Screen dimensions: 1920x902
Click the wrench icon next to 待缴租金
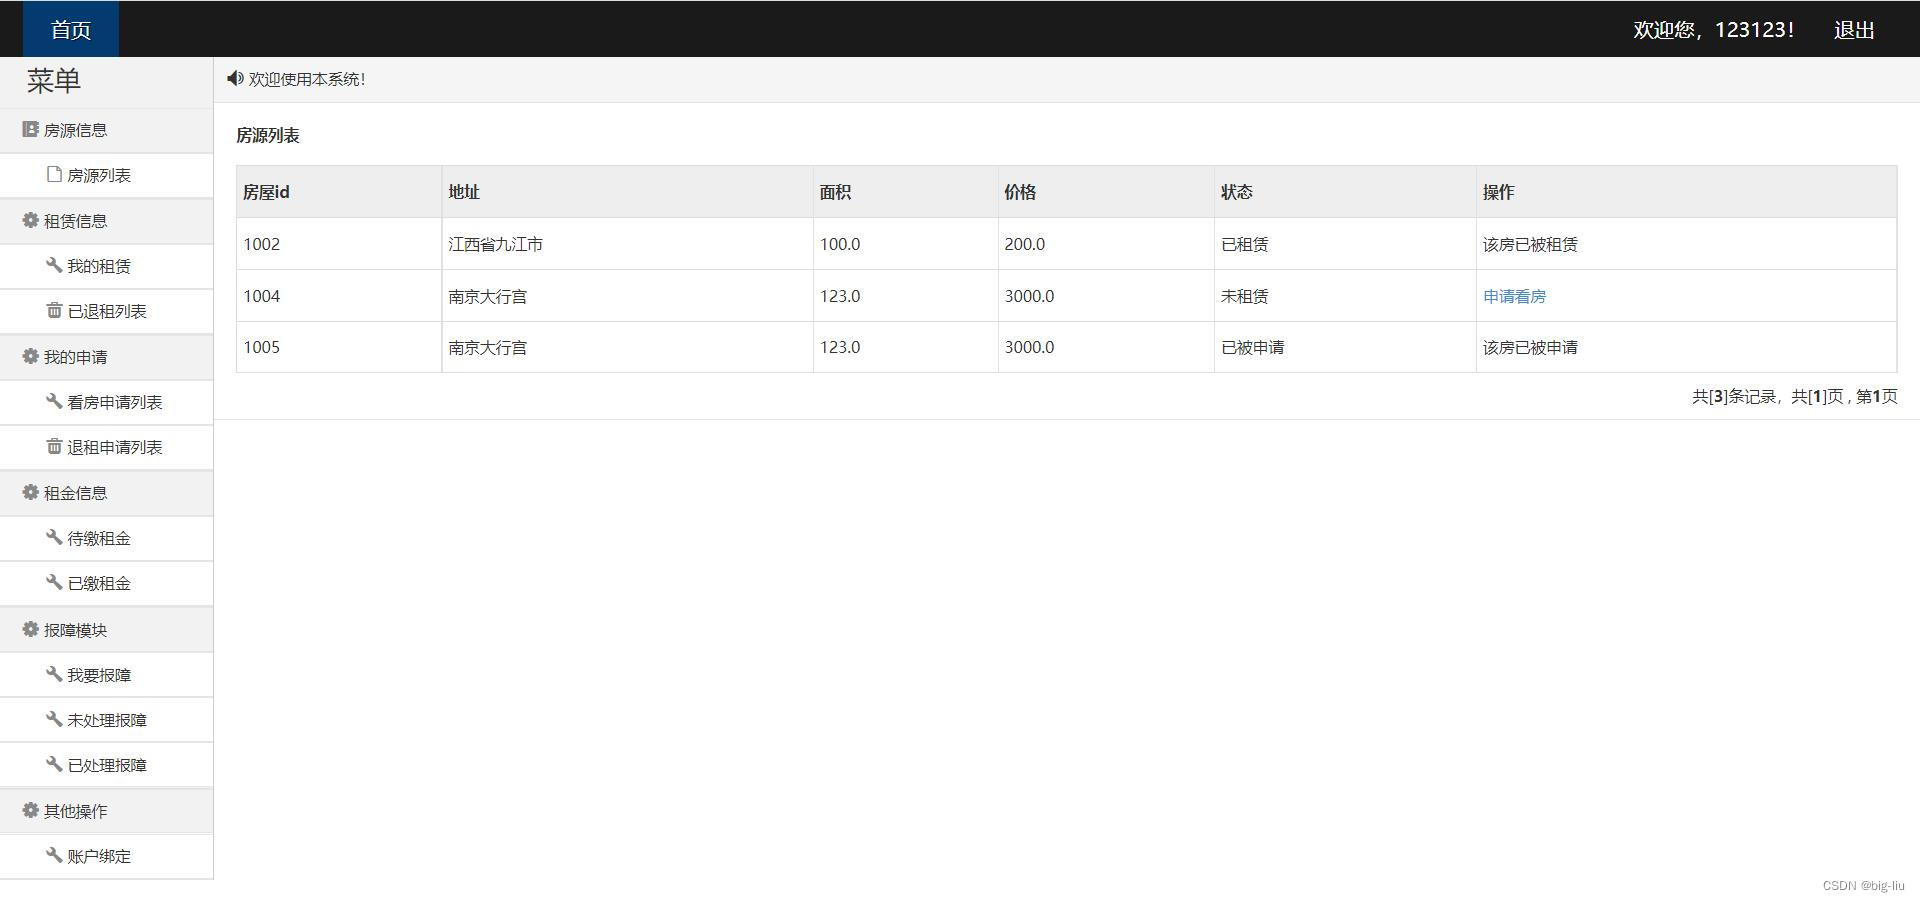pos(54,537)
